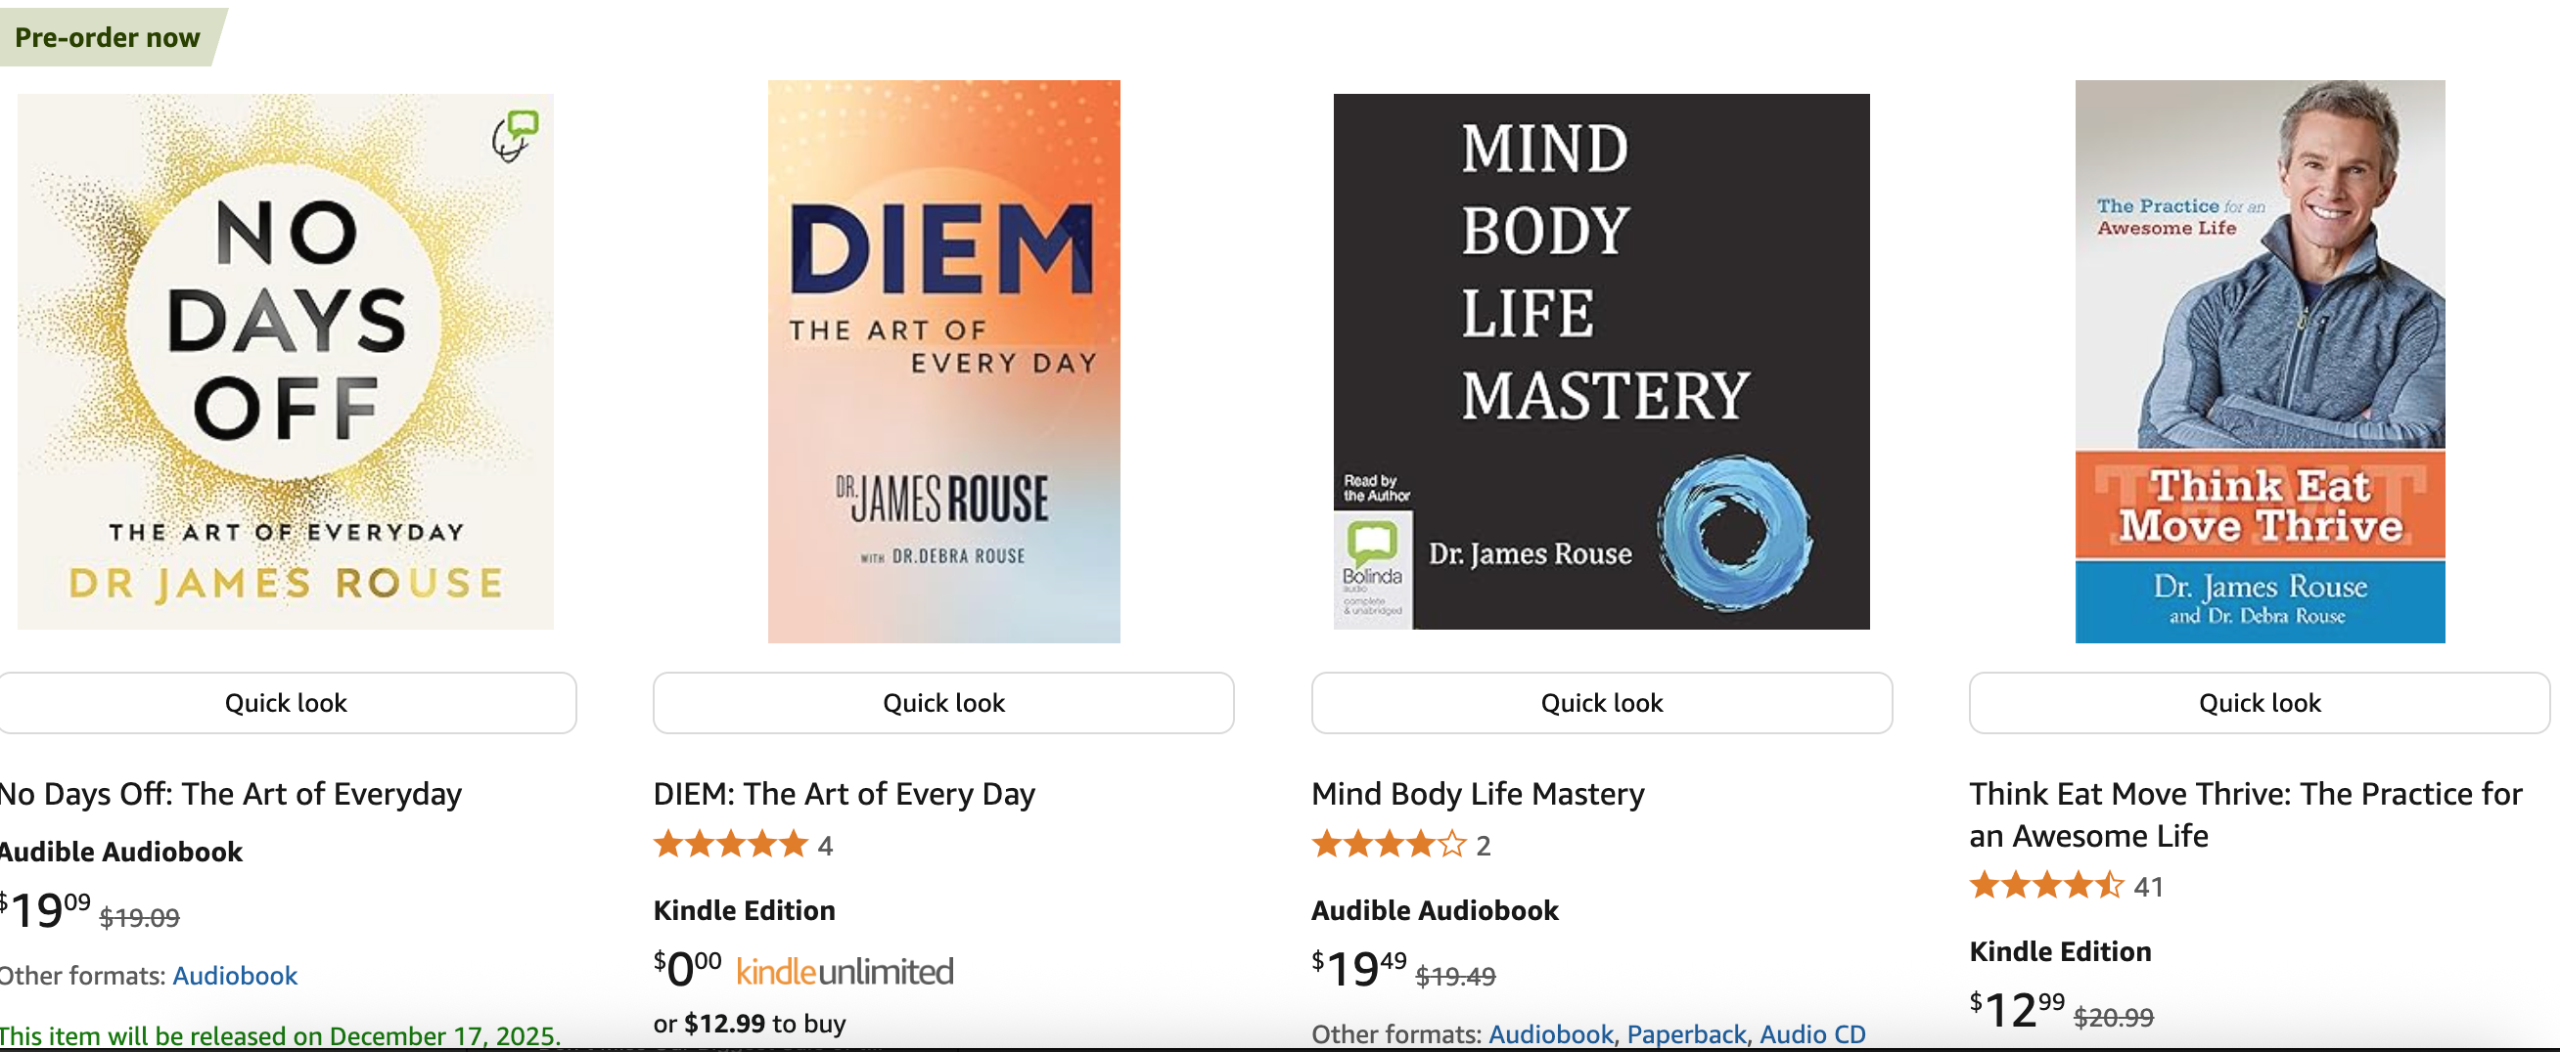View star rating for Mind Body Life Mastery
This screenshot has width=2560, height=1052.
click(1388, 845)
